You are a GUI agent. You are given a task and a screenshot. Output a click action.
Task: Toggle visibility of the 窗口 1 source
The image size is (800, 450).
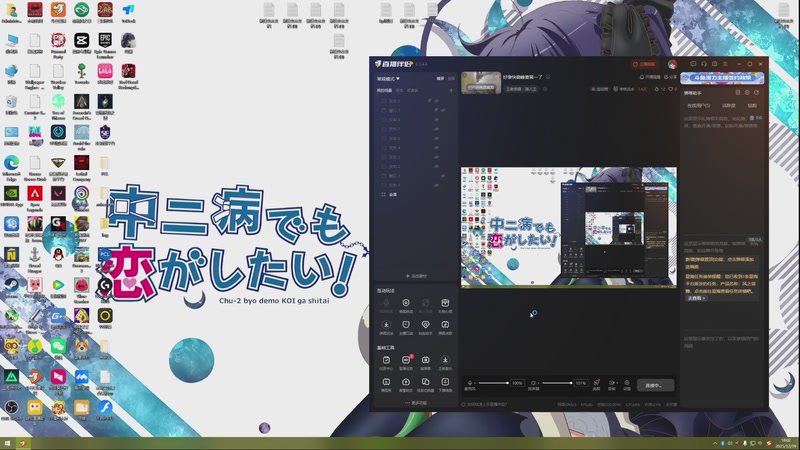tap(443, 110)
